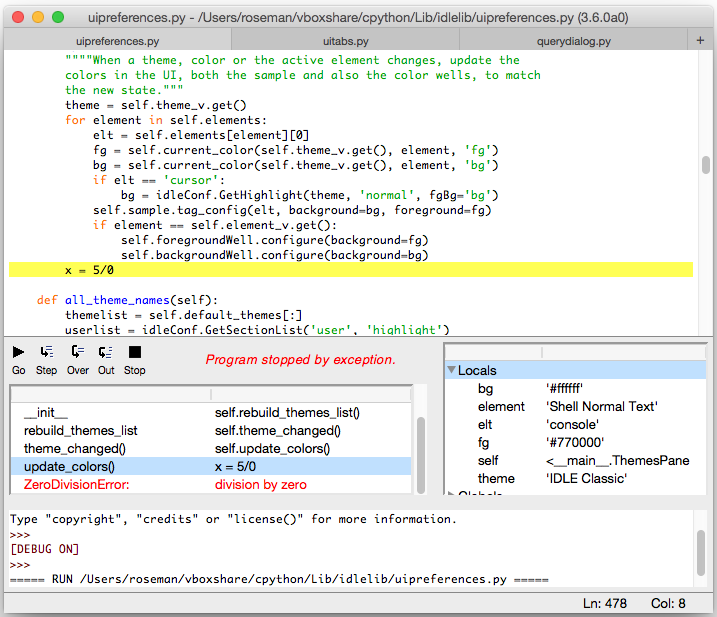Expand the Globals section
The height and width of the screenshot is (617, 717).
pyautogui.click(x=451, y=493)
